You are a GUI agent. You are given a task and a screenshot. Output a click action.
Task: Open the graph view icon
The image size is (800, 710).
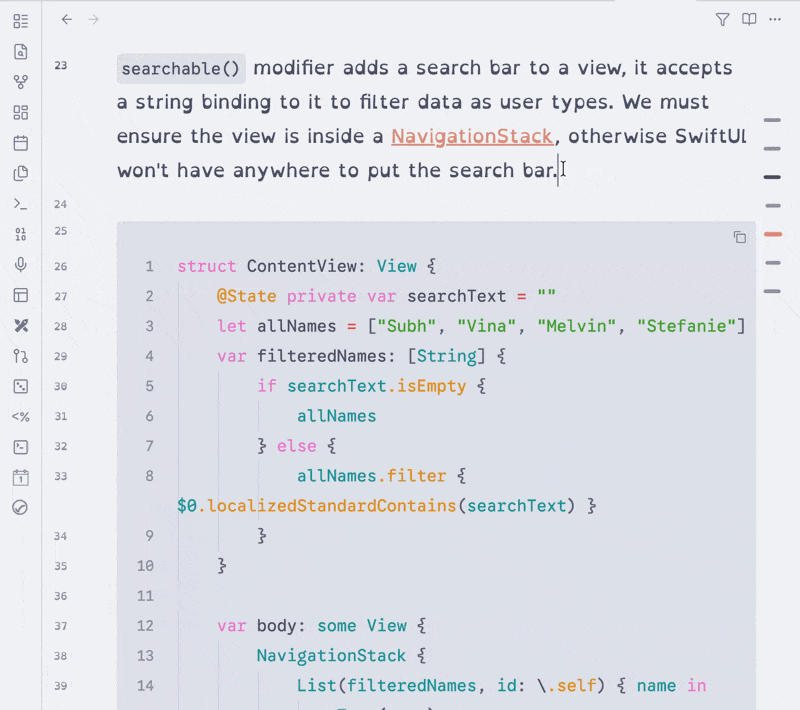[20, 82]
